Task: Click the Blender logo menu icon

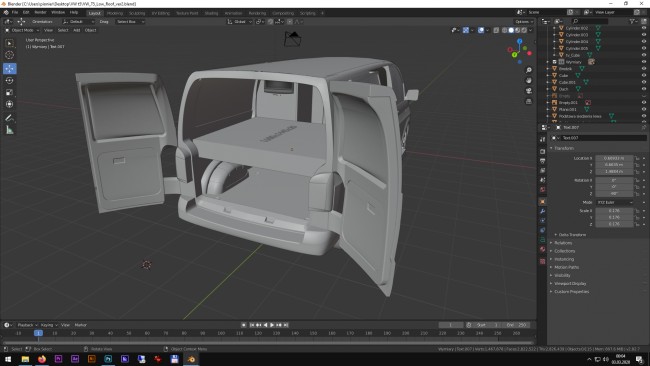Action: pyautogui.click(x=6, y=12)
